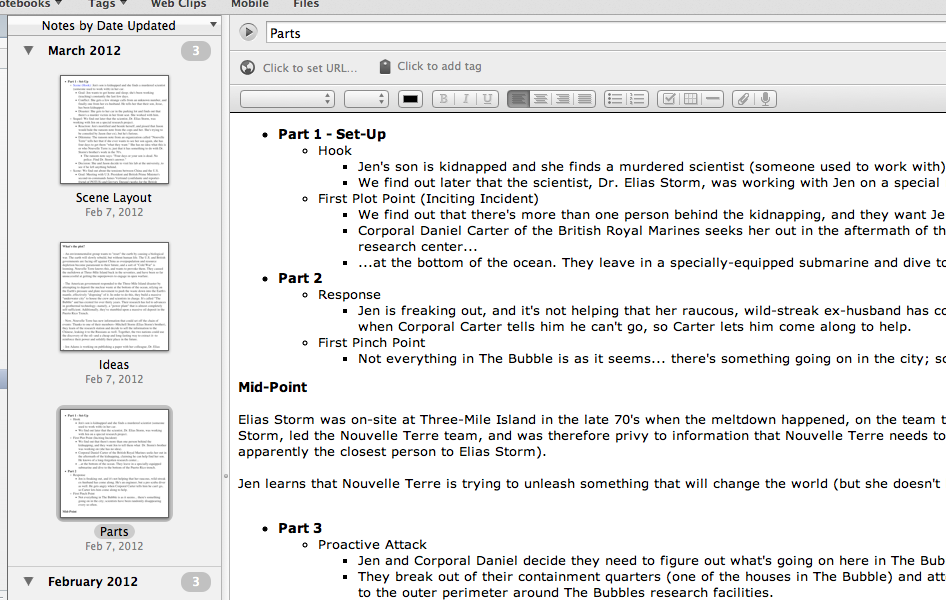Image resolution: width=946 pixels, height=600 pixels.
Task: Click the "Part 1 - Set-Up" heading
Action: 332,134
